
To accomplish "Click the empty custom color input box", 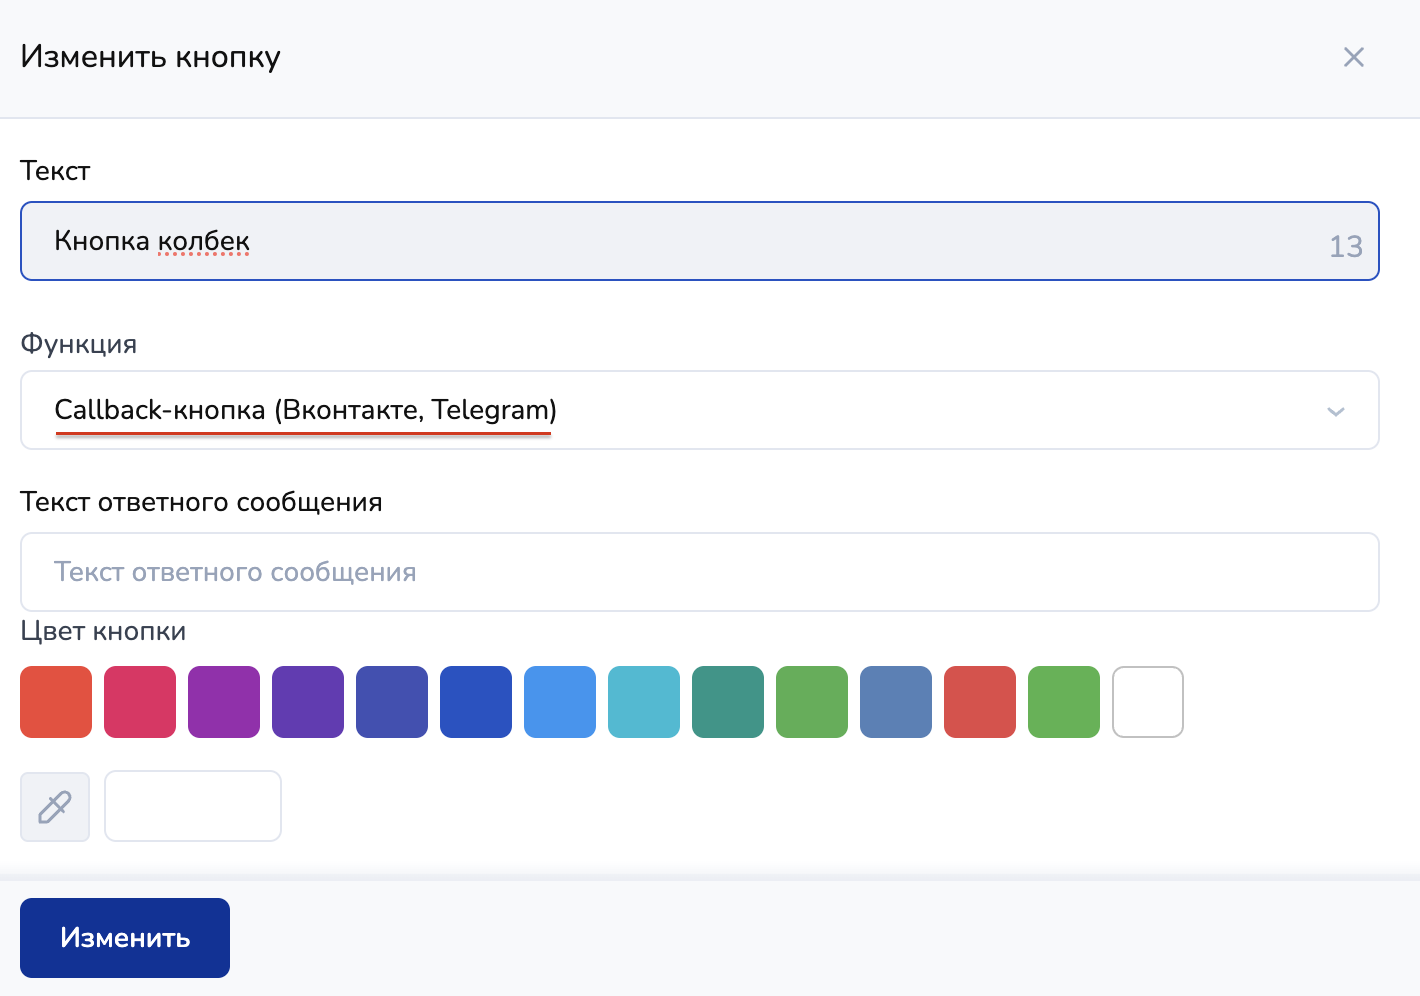I will pyautogui.click(x=193, y=806).
